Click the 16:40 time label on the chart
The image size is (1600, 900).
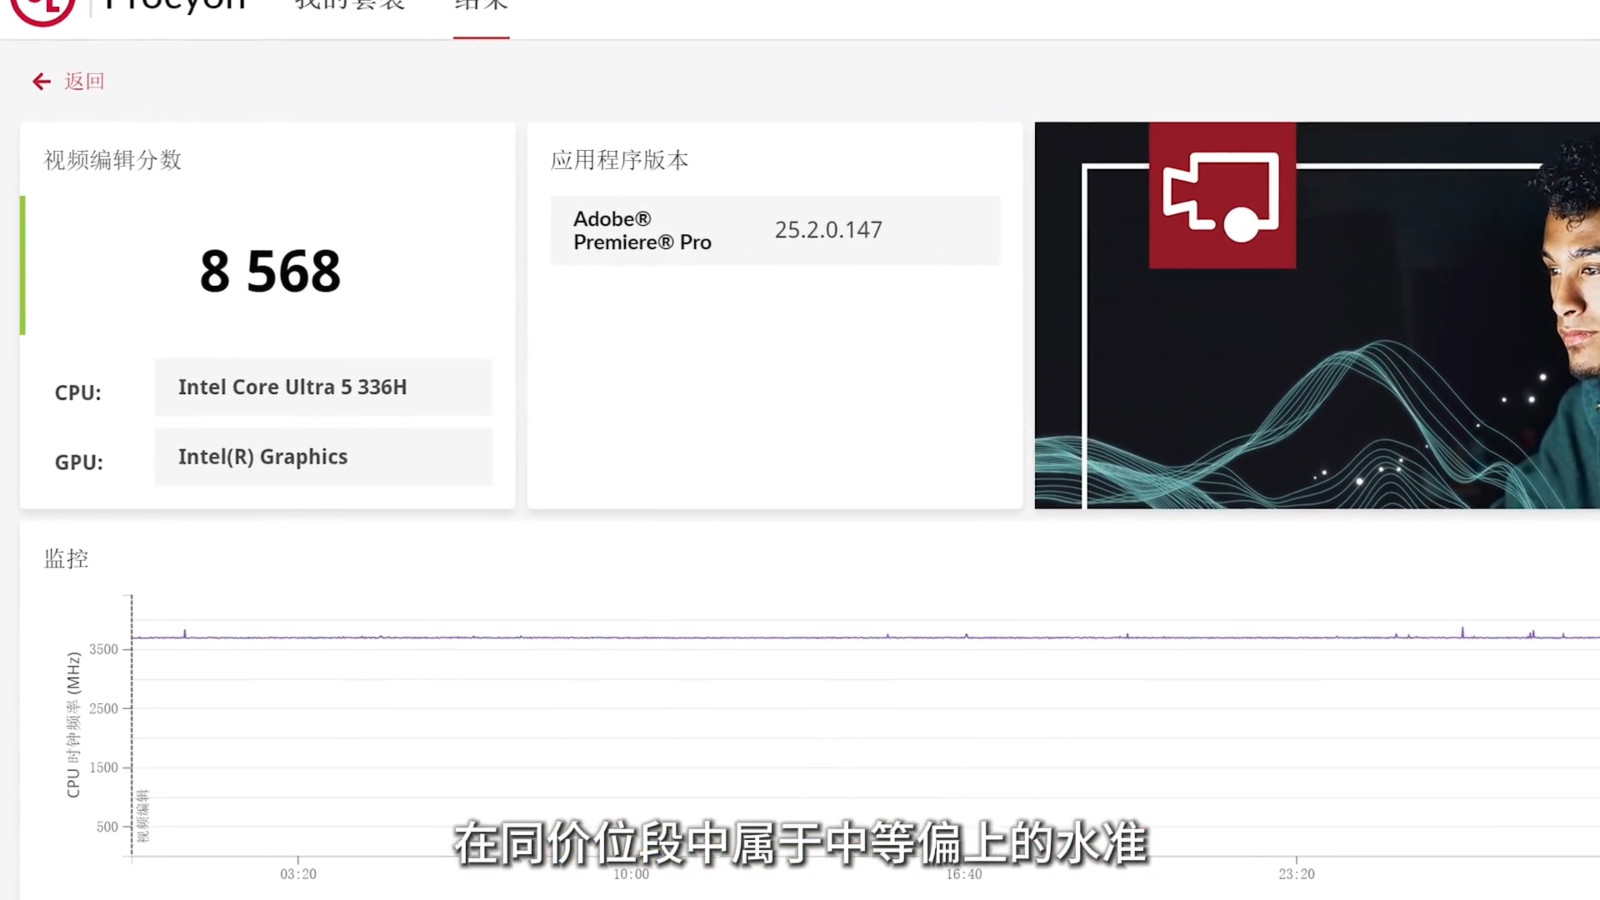coord(964,874)
